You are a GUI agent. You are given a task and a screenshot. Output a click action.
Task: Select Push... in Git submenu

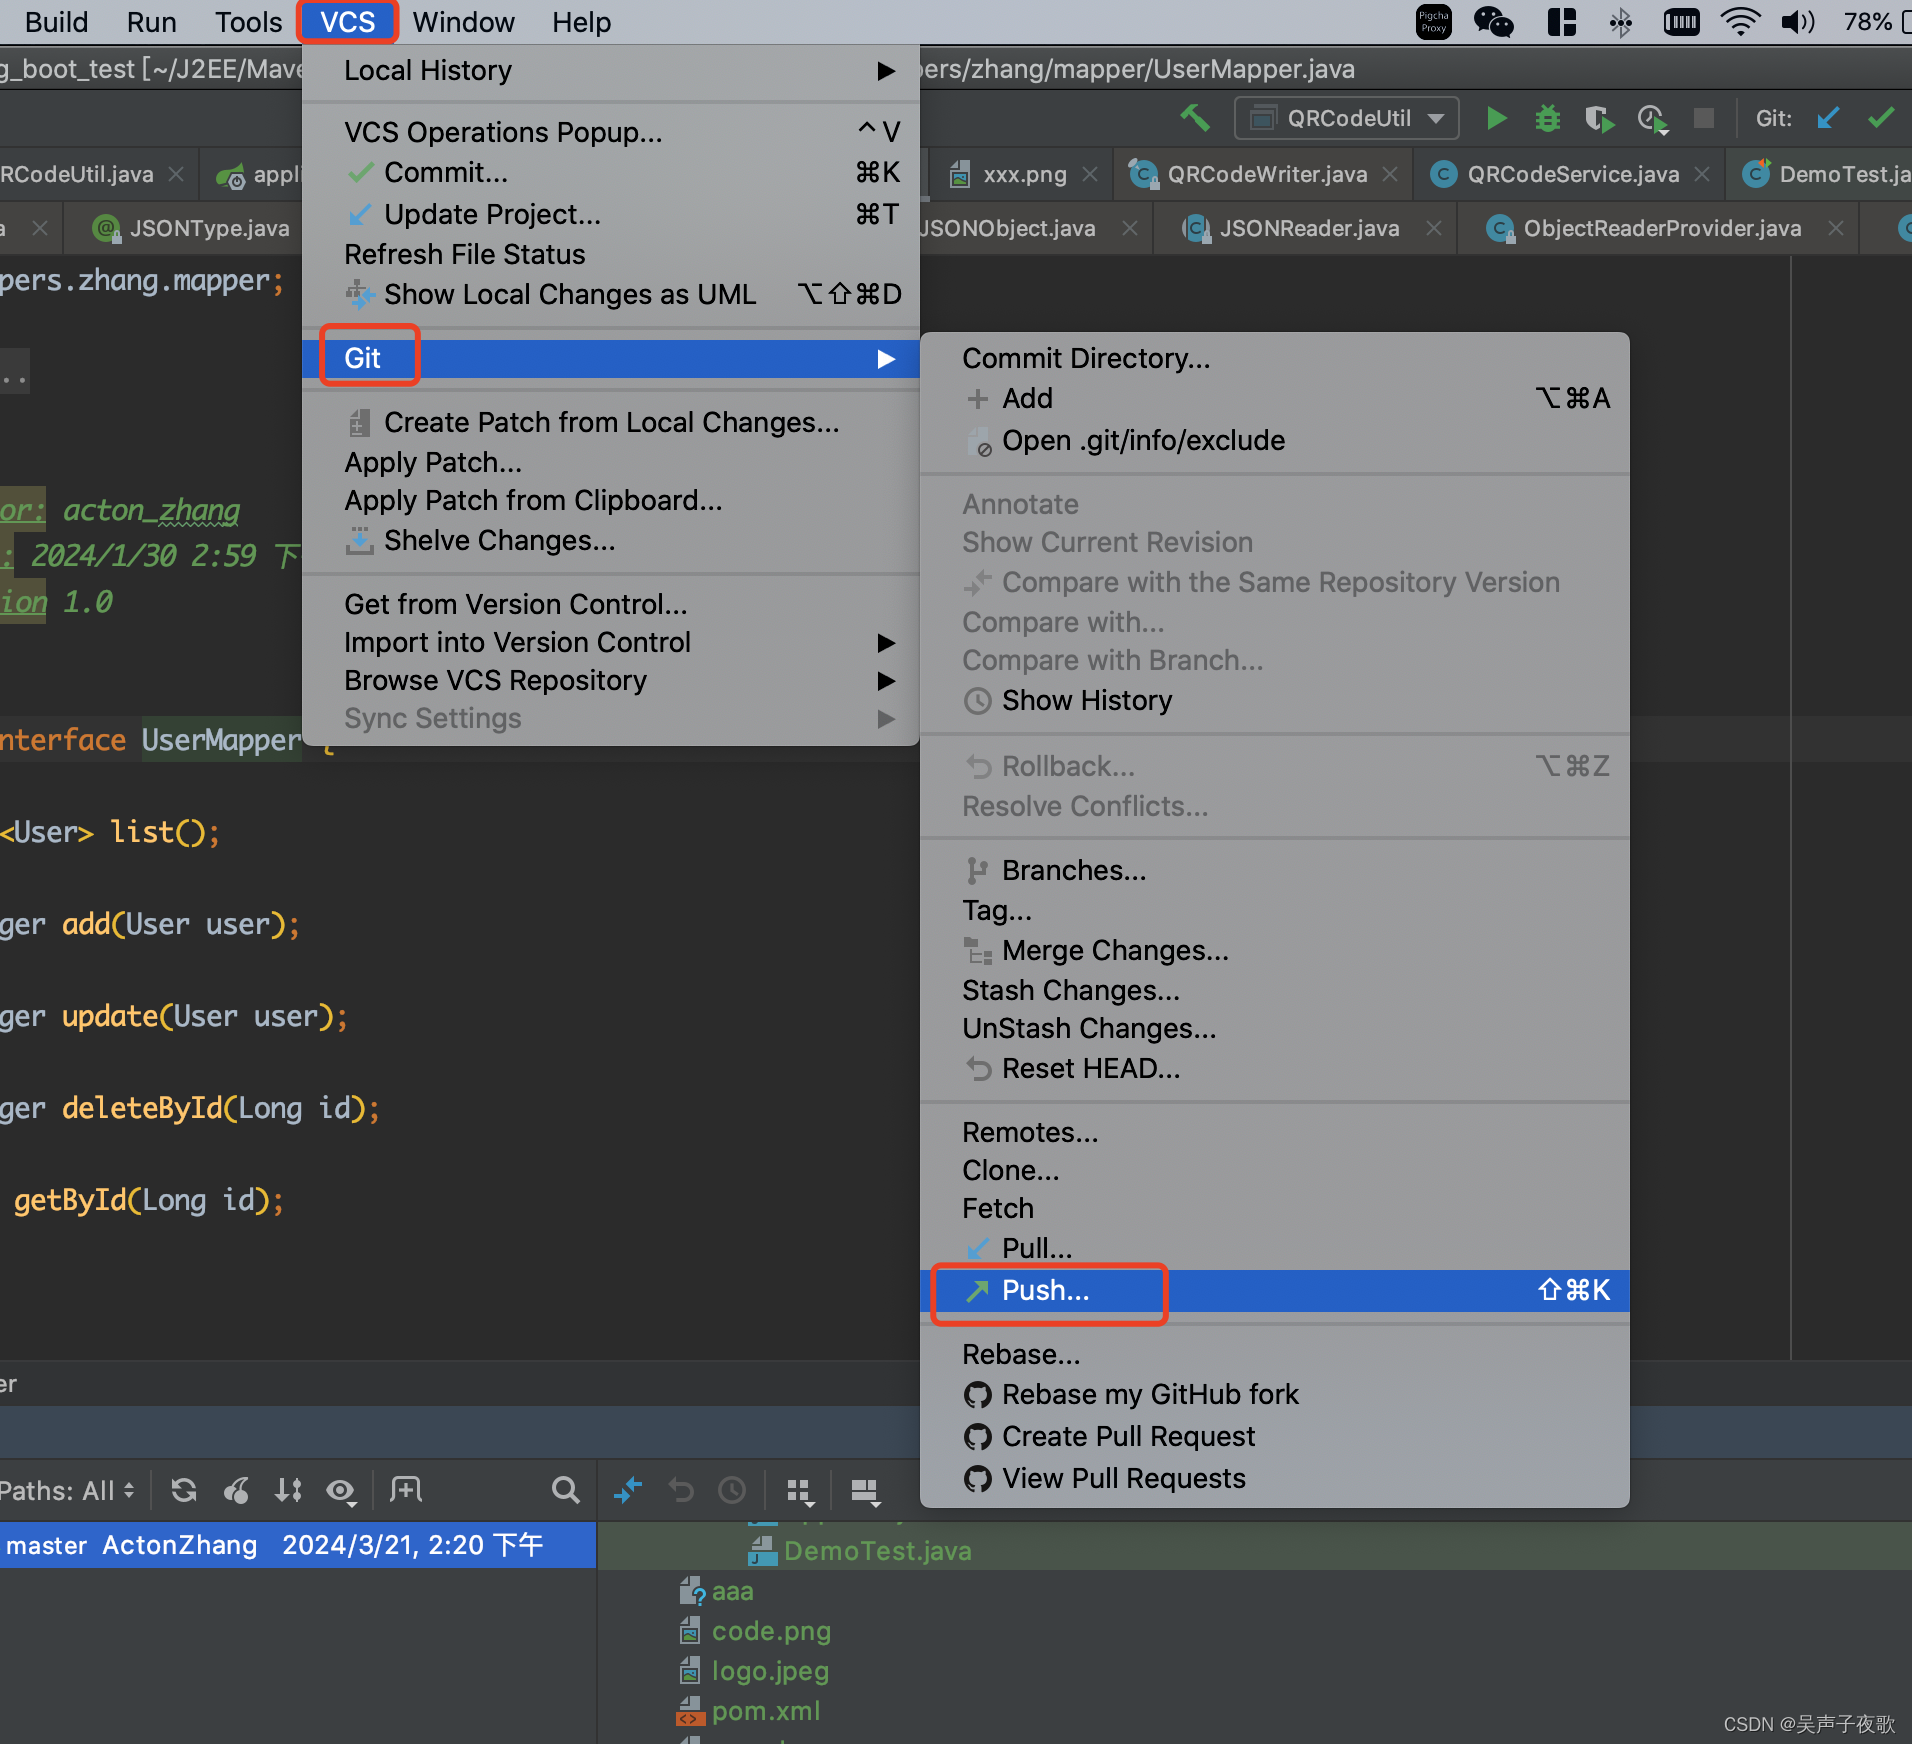(1274, 1290)
